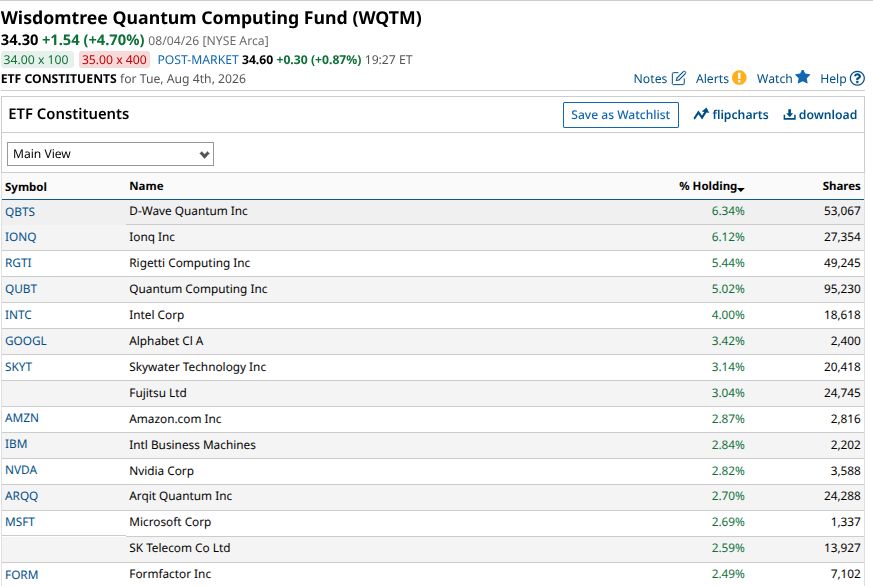Click the download link text
Viewport: 873px width, 586px height.
tap(827, 115)
